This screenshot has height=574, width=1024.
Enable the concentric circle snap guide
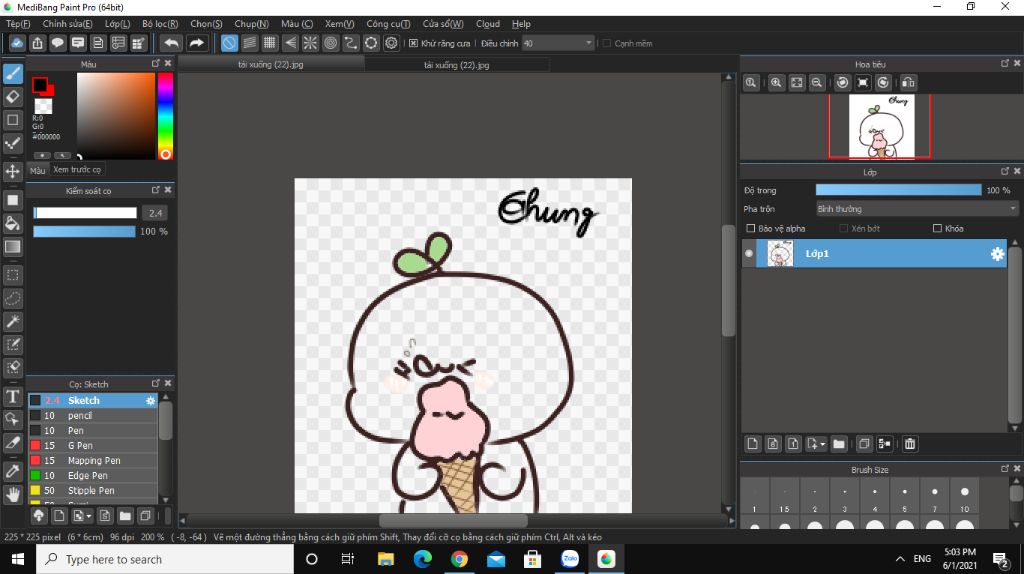[330, 43]
